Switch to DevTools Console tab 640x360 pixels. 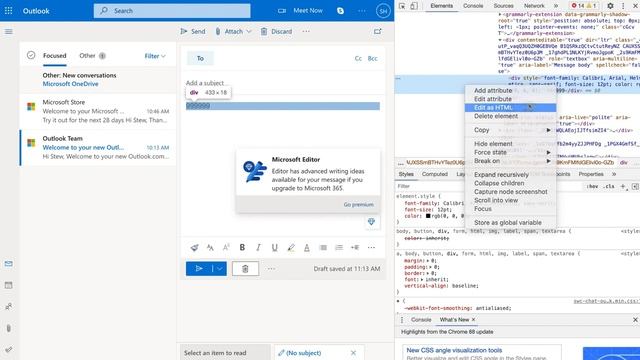click(x=473, y=6)
